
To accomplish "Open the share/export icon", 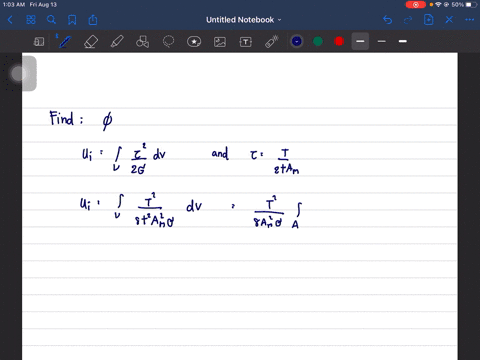I will (x=93, y=20).
